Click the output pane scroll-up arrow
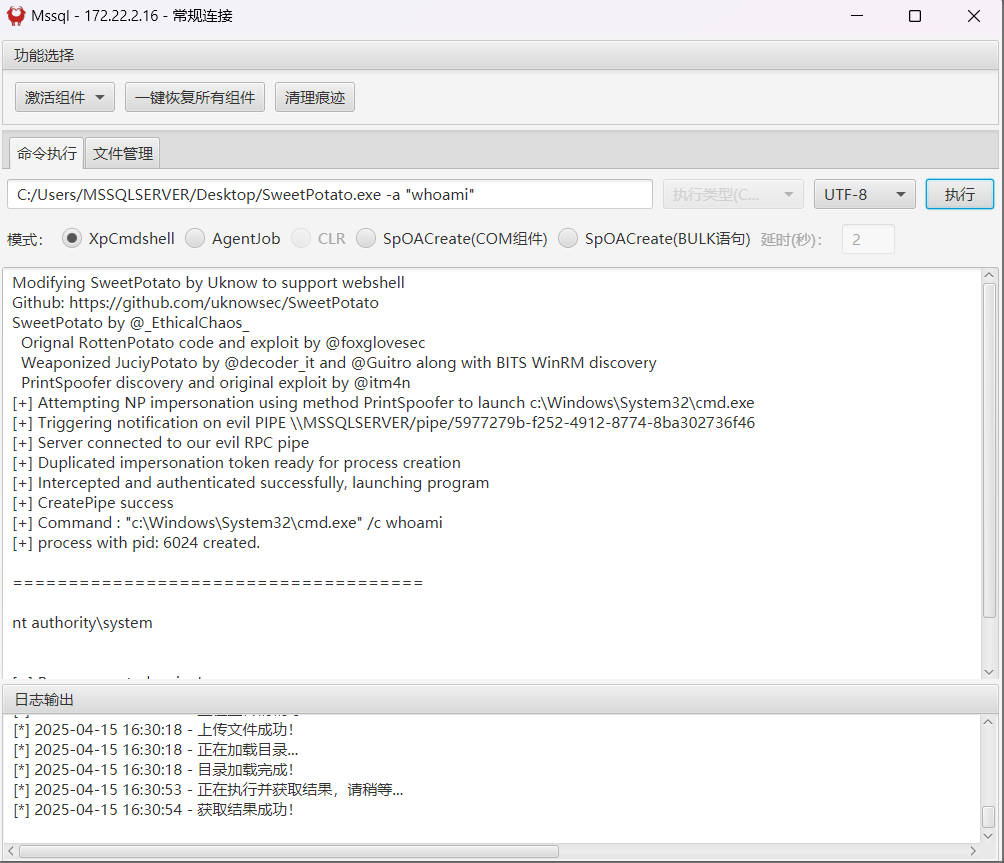This screenshot has height=863, width=1004. click(x=989, y=275)
